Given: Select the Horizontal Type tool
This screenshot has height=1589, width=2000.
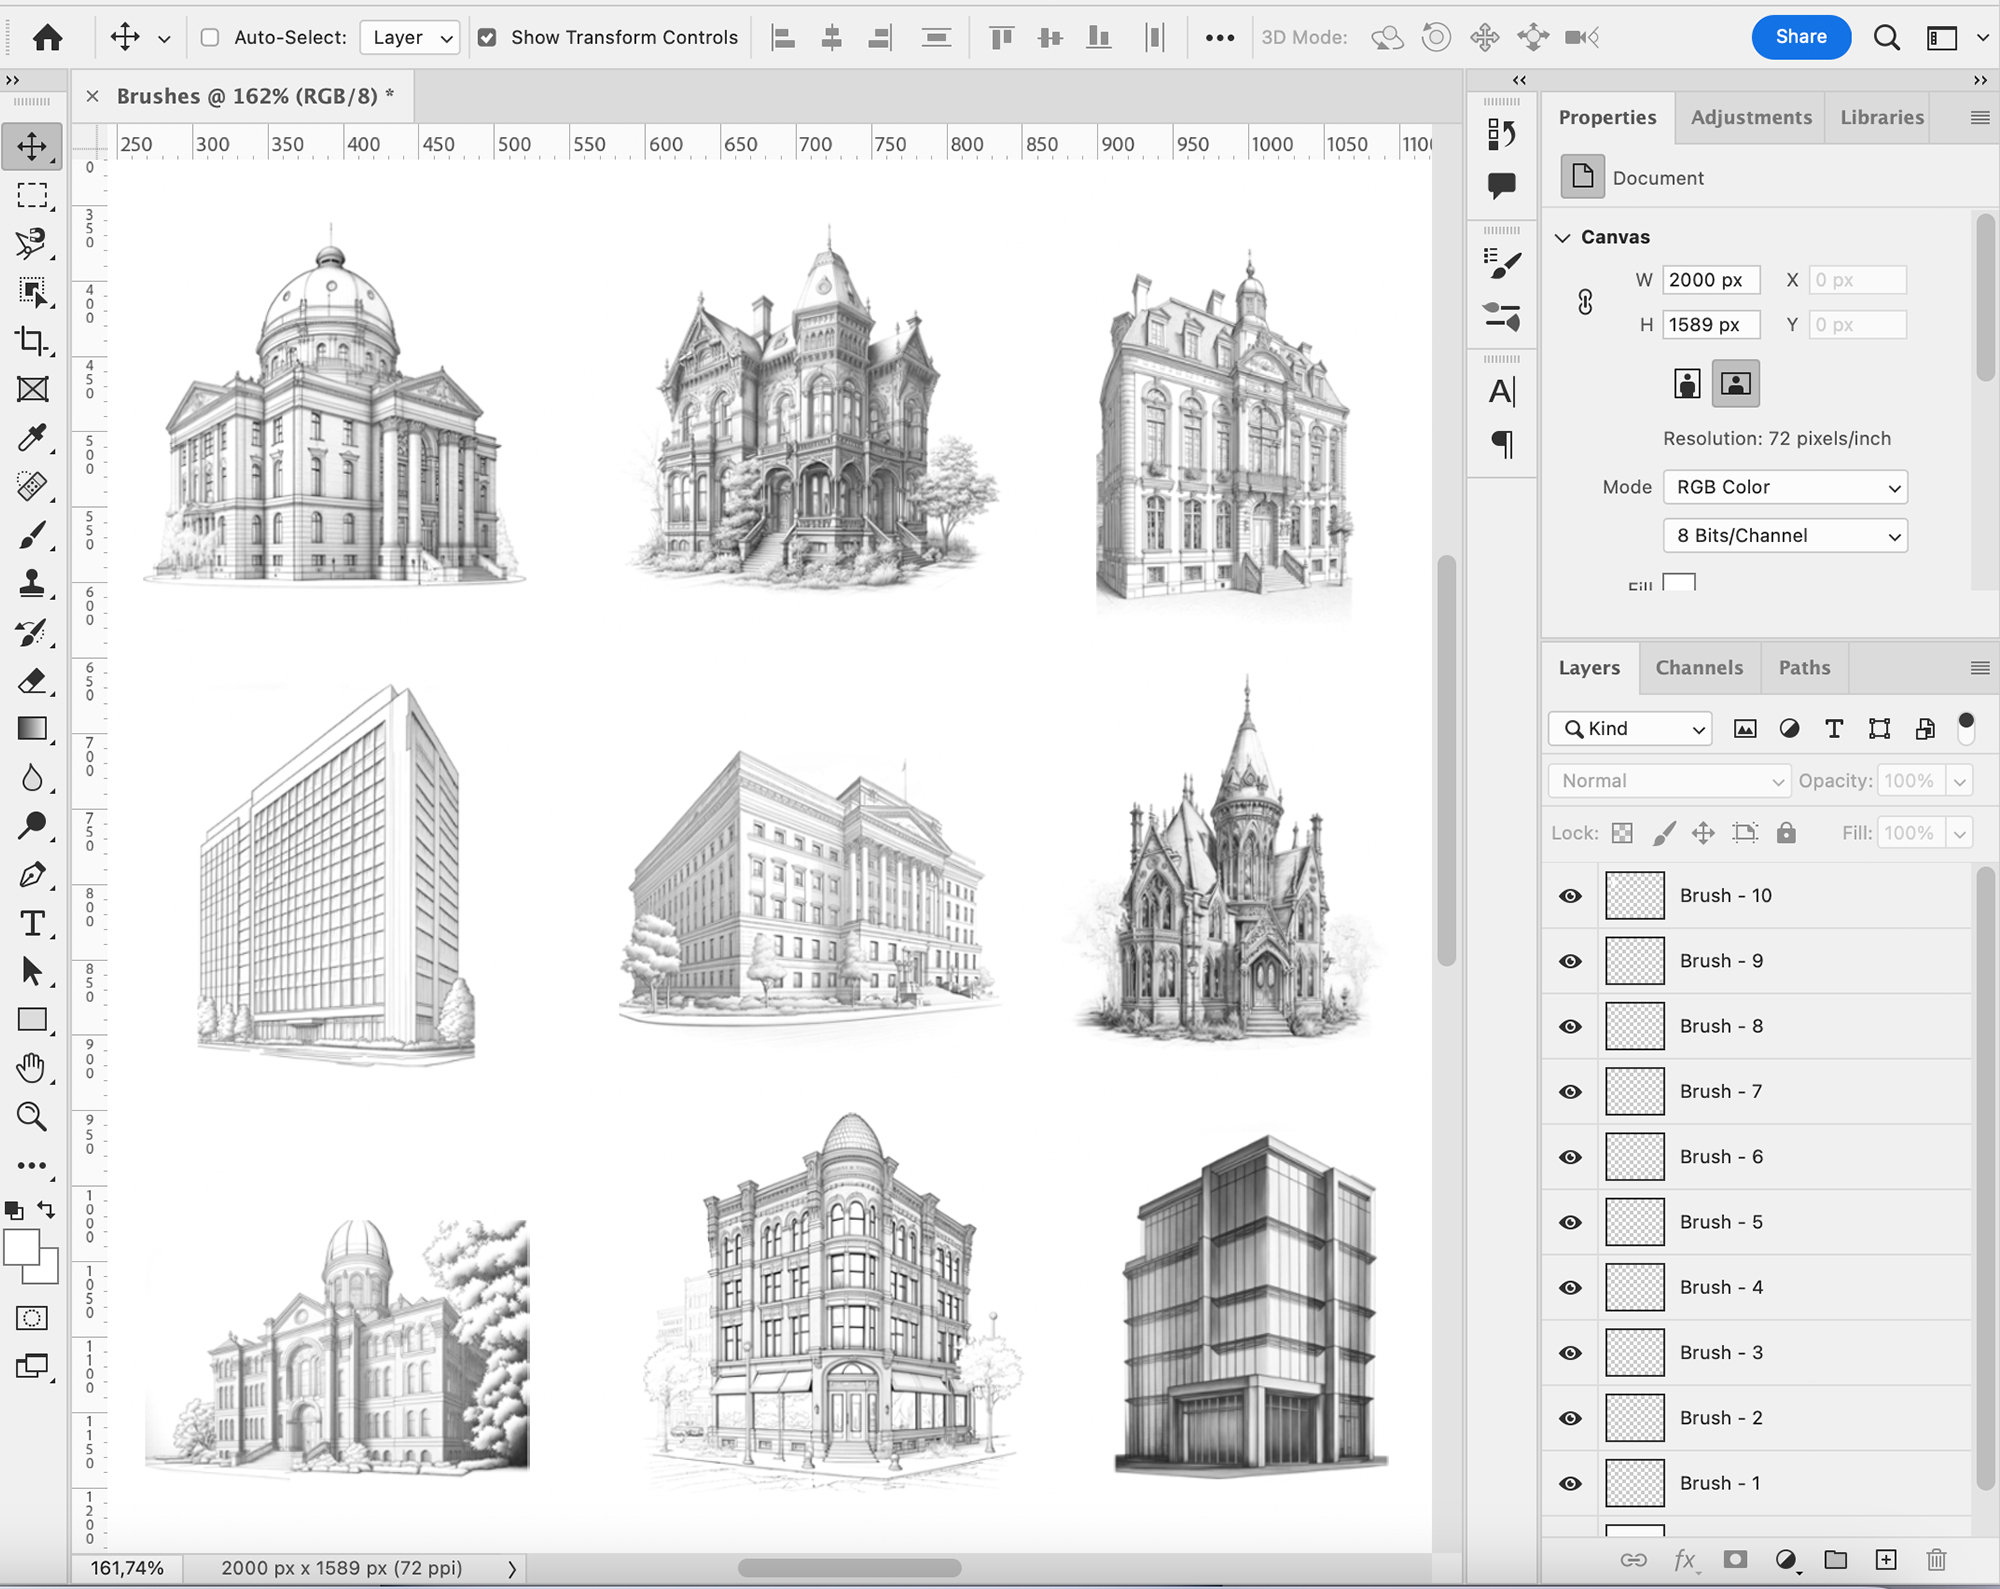Looking at the screenshot, I should [33, 923].
